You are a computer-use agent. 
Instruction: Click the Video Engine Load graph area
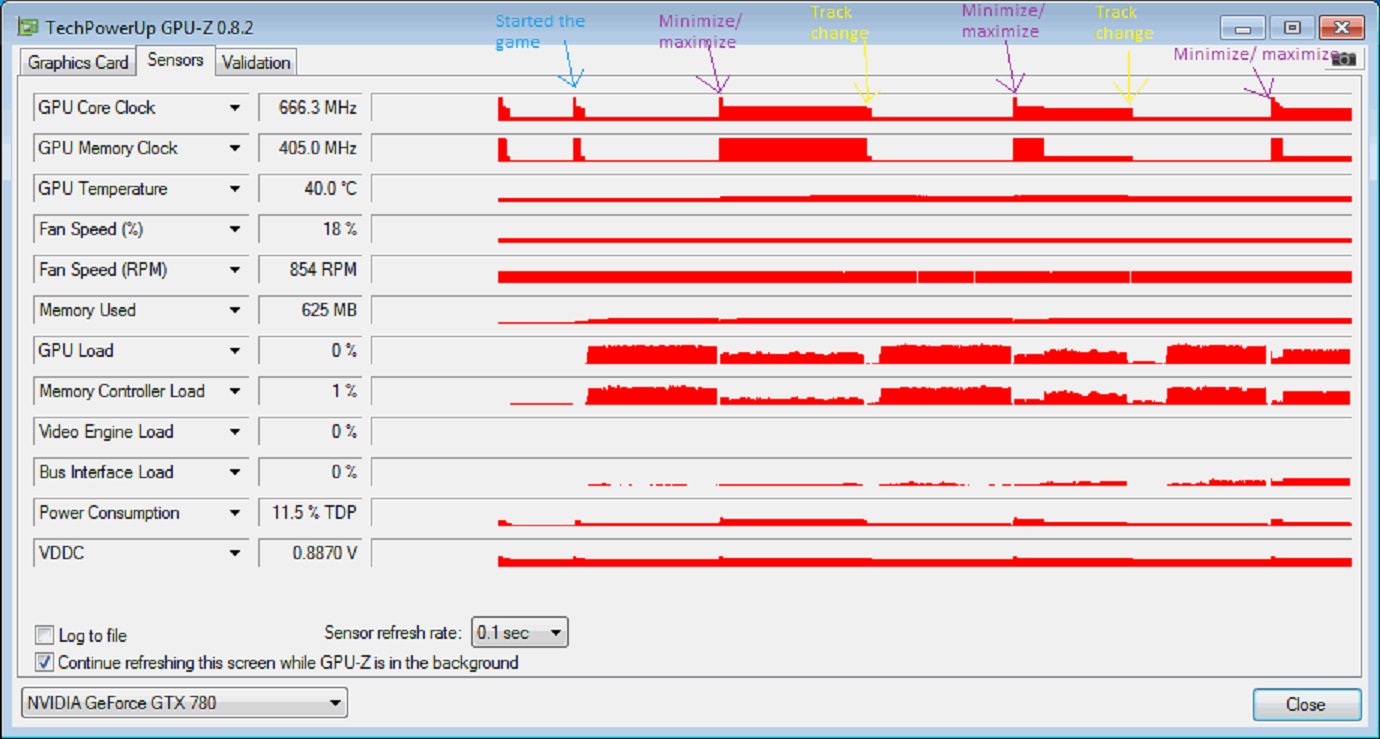coord(862,432)
